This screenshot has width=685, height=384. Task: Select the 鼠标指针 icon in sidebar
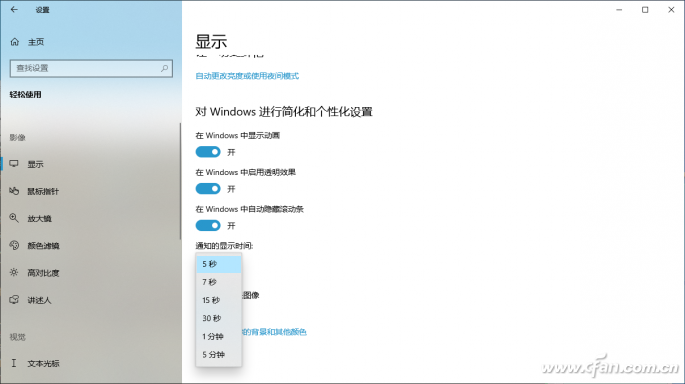click(x=14, y=191)
